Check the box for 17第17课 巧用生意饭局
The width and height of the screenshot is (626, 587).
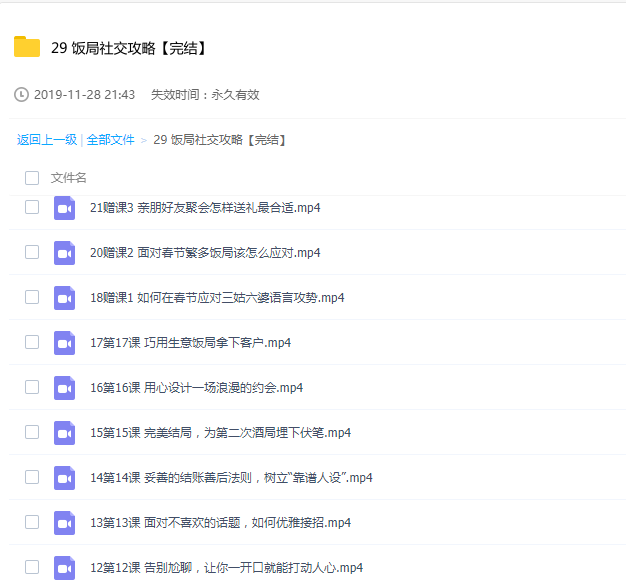(x=32, y=342)
